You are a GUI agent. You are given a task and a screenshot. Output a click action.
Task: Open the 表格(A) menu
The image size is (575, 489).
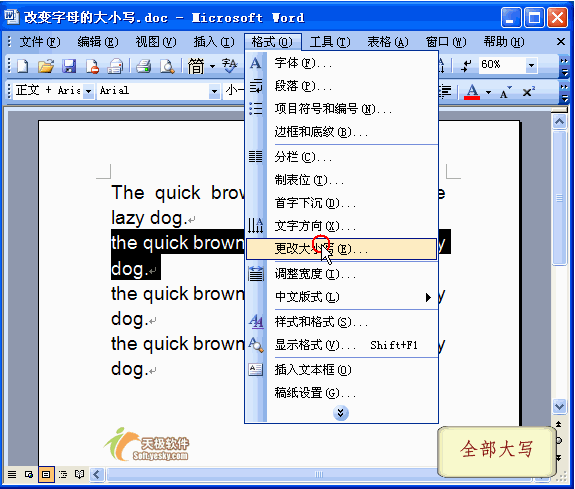pyautogui.click(x=388, y=42)
